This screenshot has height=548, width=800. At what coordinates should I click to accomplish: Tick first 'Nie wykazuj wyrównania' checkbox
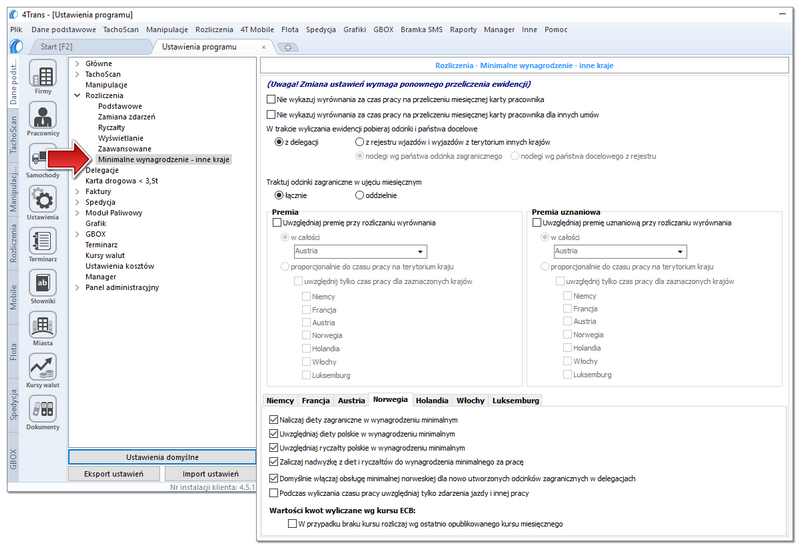271,99
